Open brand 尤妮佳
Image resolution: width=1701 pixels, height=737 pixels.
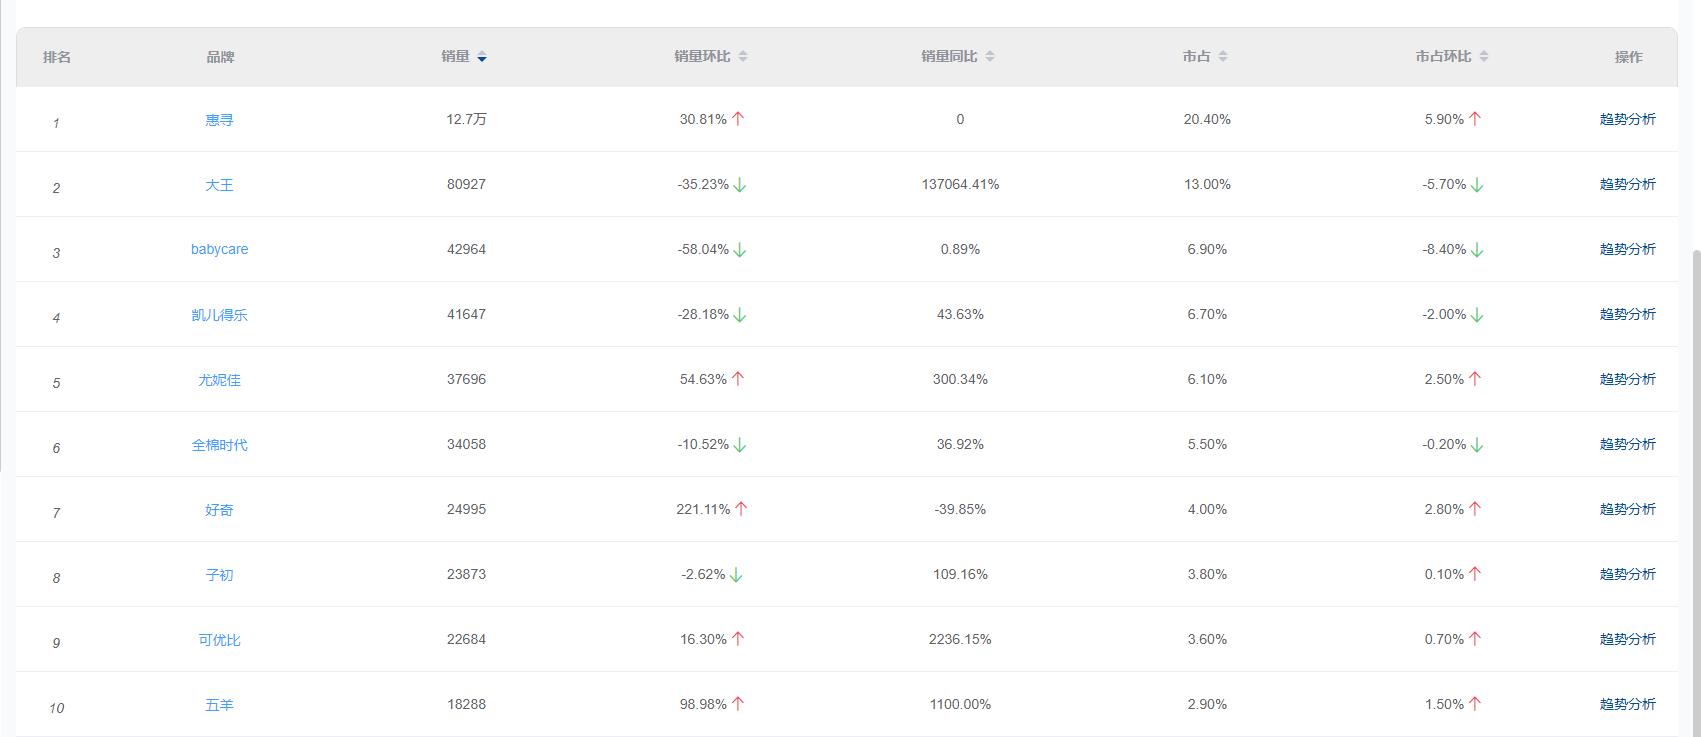(219, 380)
